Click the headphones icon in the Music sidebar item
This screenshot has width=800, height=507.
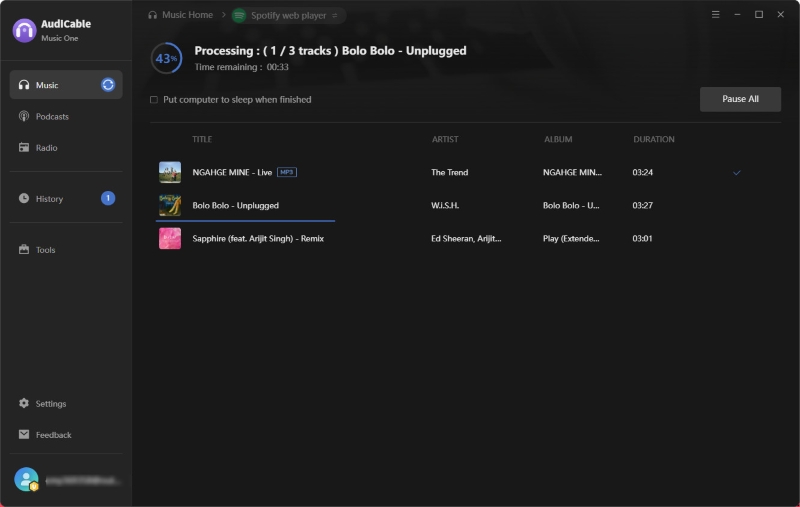(24, 85)
